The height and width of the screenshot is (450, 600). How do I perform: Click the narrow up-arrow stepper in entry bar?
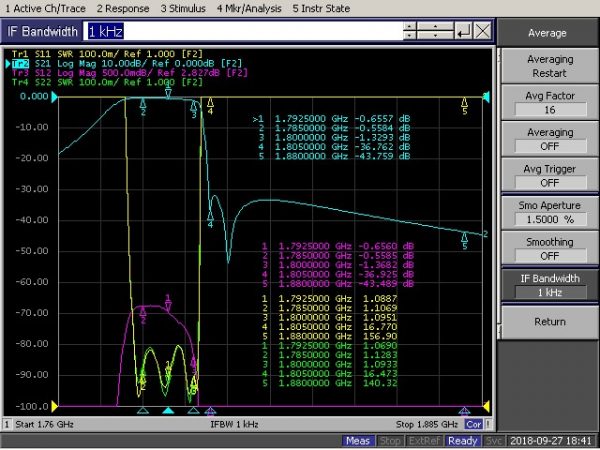point(409,26)
